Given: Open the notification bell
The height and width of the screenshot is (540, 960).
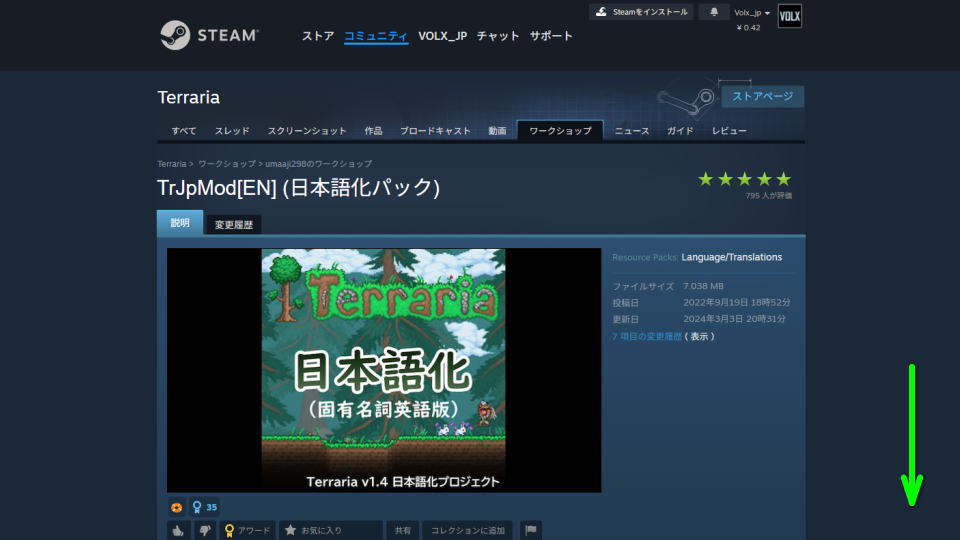Looking at the screenshot, I should pos(713,12).
